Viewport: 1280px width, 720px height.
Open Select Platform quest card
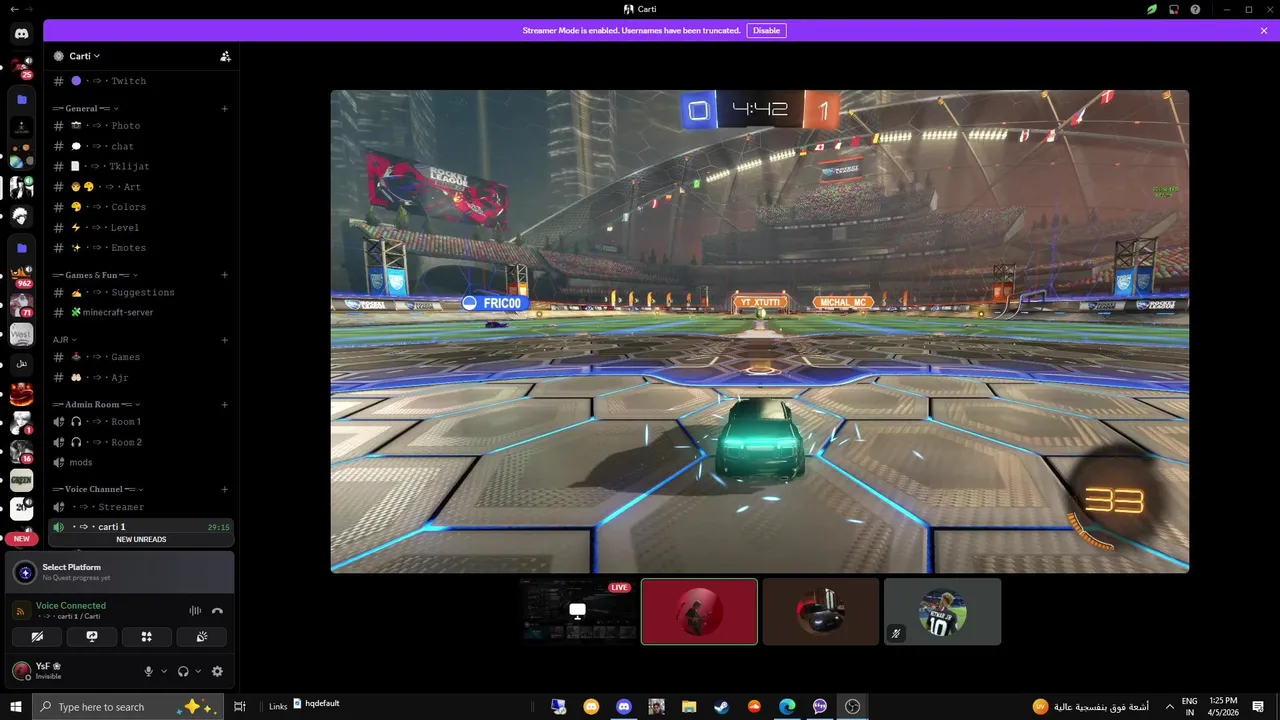[x=121, y=572]
